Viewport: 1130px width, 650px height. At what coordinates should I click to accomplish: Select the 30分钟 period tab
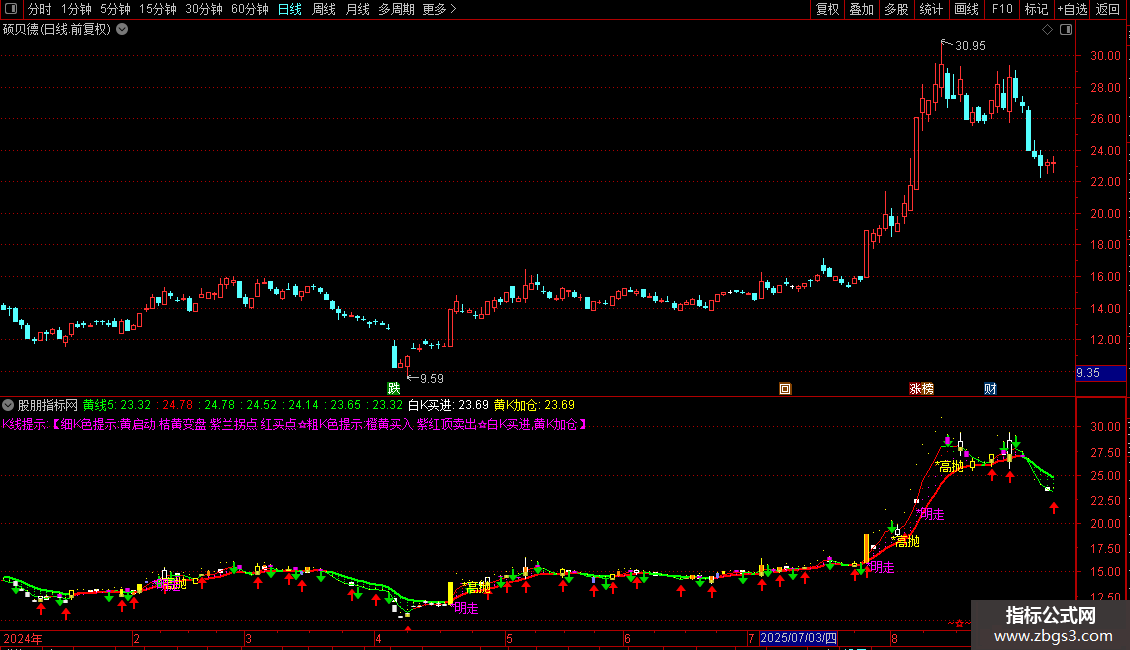[203, 9]
